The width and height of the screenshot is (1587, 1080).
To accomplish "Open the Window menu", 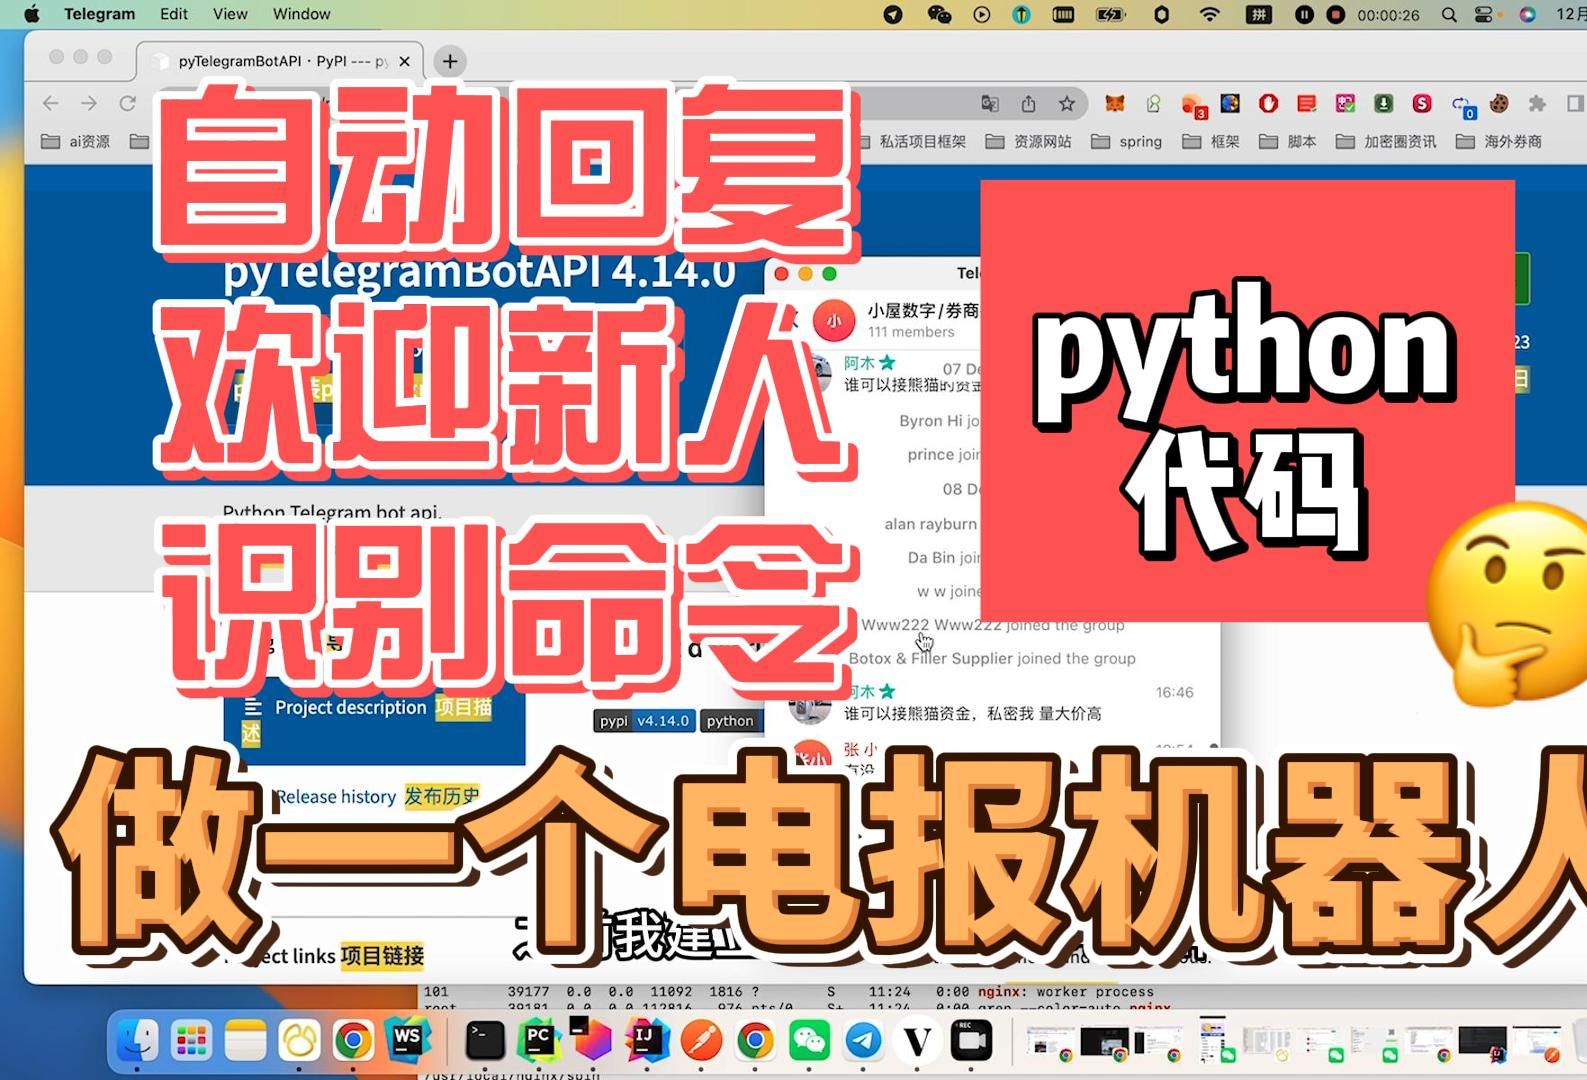I will [x=301, y=14].
